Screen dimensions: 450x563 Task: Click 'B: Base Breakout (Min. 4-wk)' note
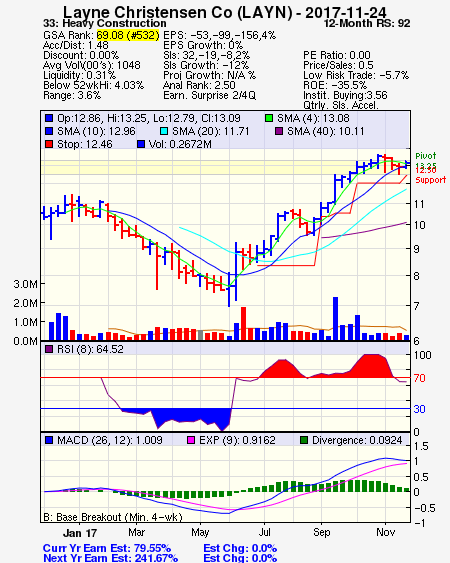click(x=113, y=517)
